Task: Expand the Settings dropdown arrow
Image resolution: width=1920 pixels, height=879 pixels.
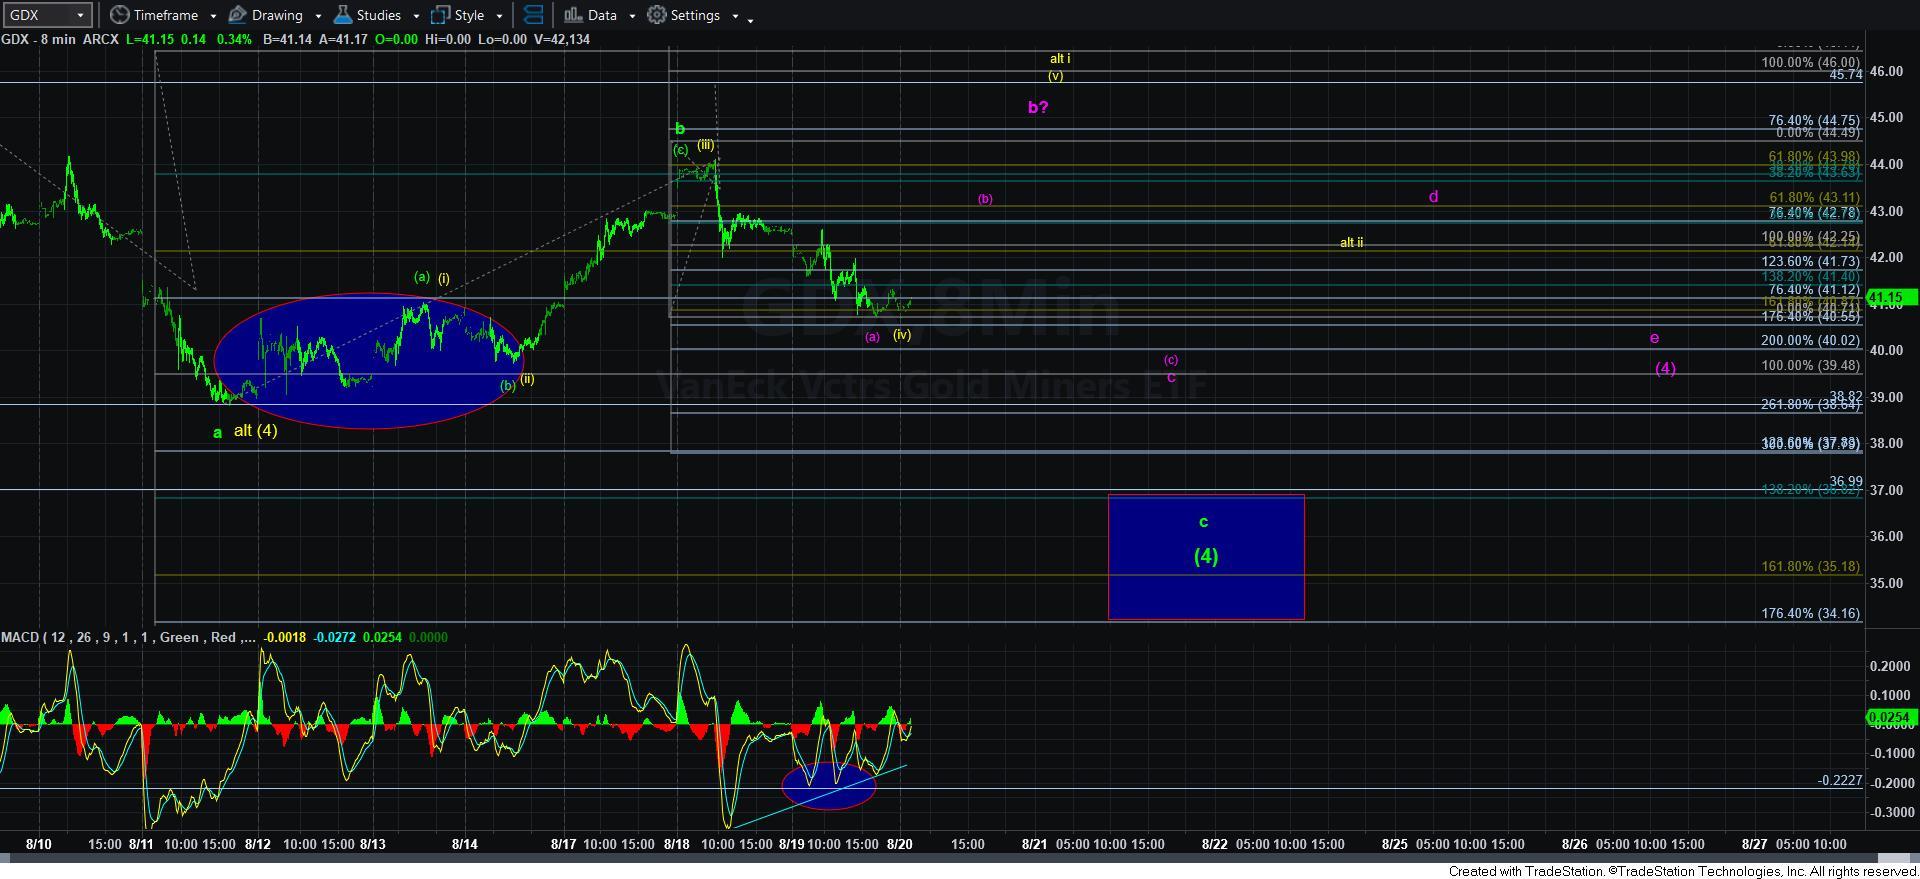Action: click(x=735, y=16)
